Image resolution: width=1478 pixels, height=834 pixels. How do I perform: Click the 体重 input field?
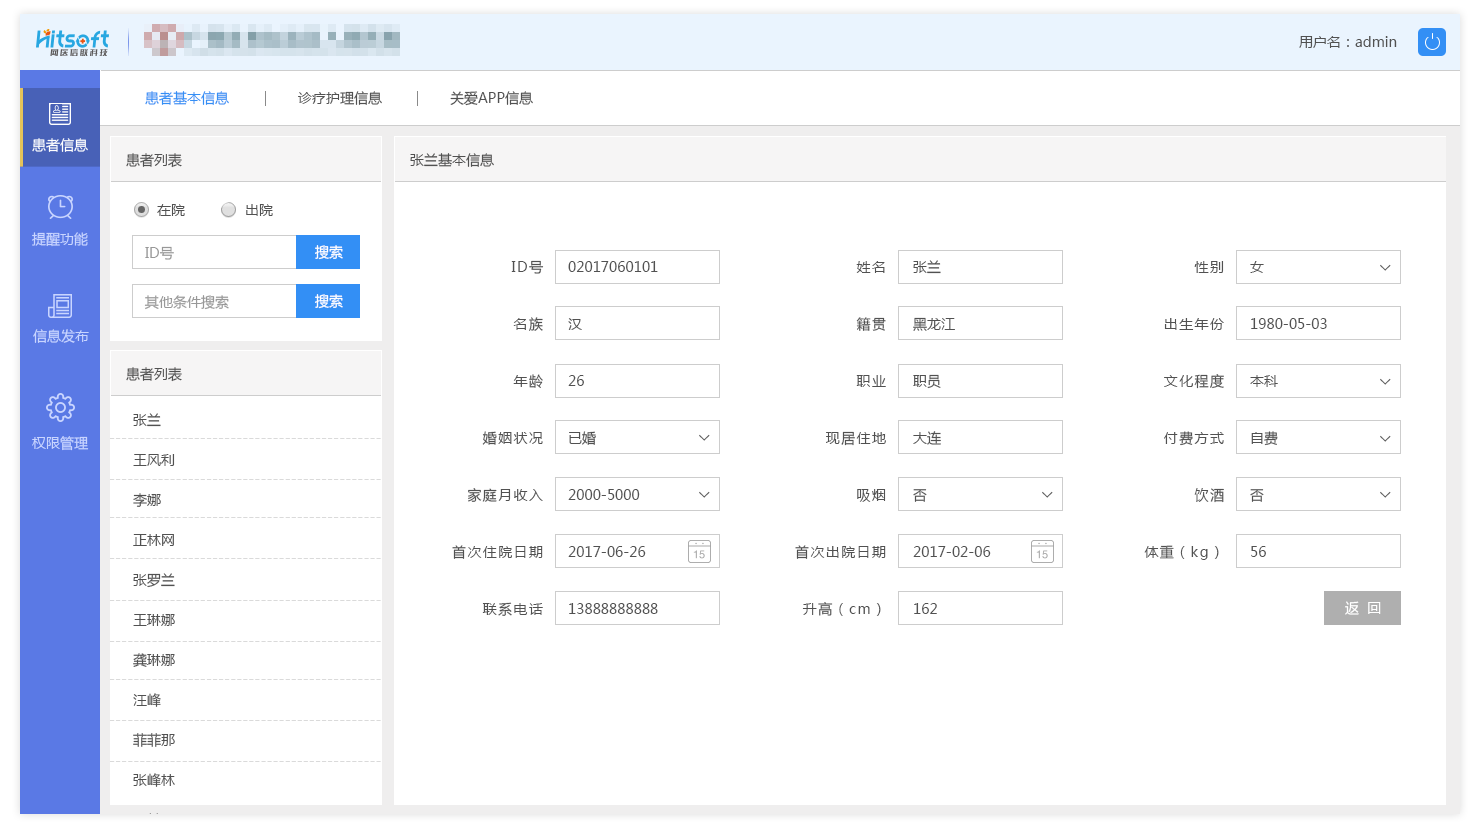[1318, 551]
